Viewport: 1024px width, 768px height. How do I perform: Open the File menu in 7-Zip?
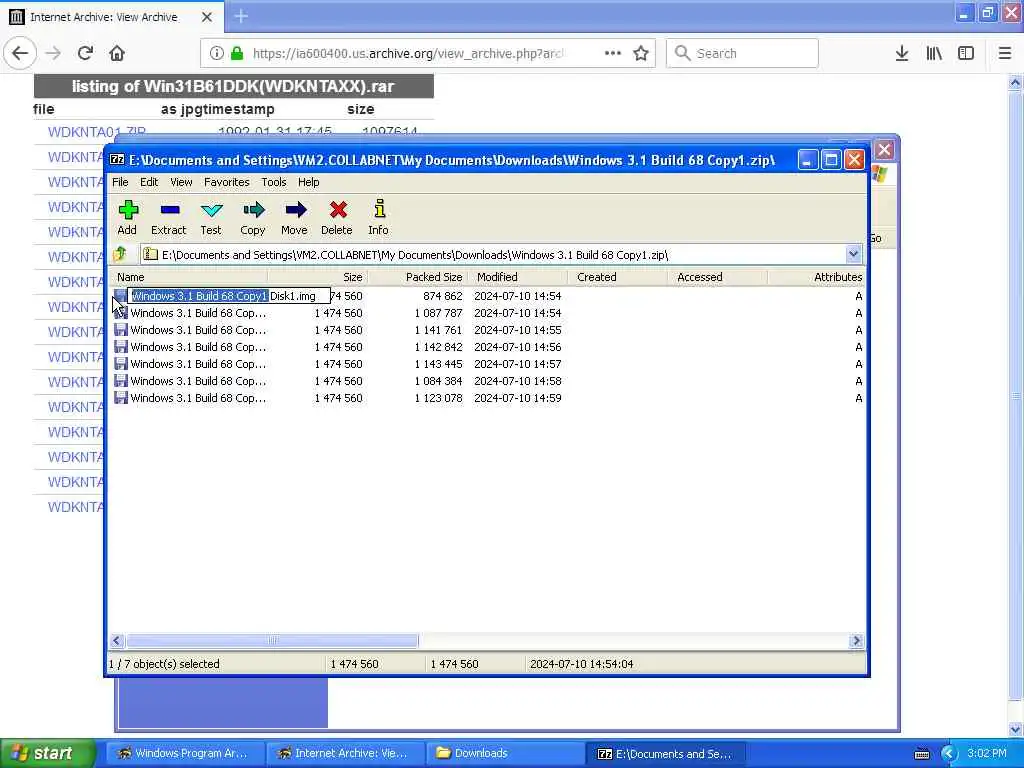click(x=120, y=182)
